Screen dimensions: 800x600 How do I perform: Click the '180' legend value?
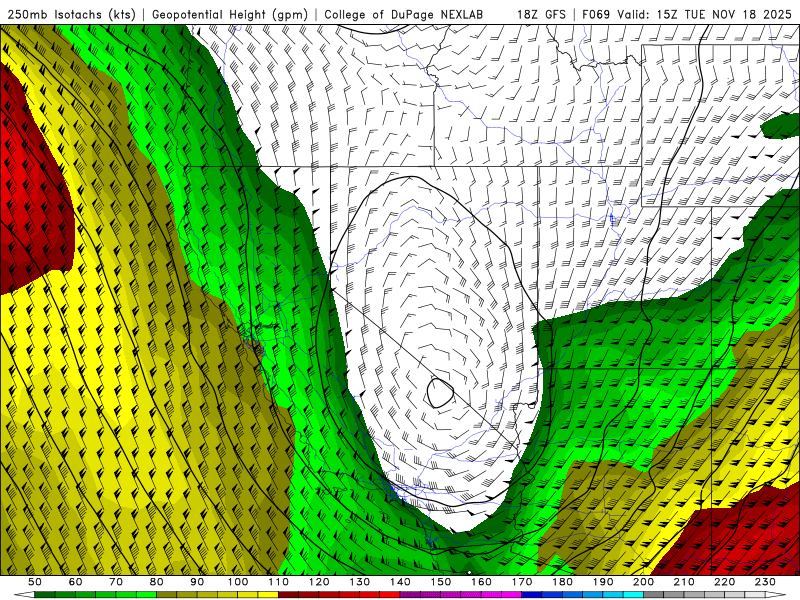[562, 582]
